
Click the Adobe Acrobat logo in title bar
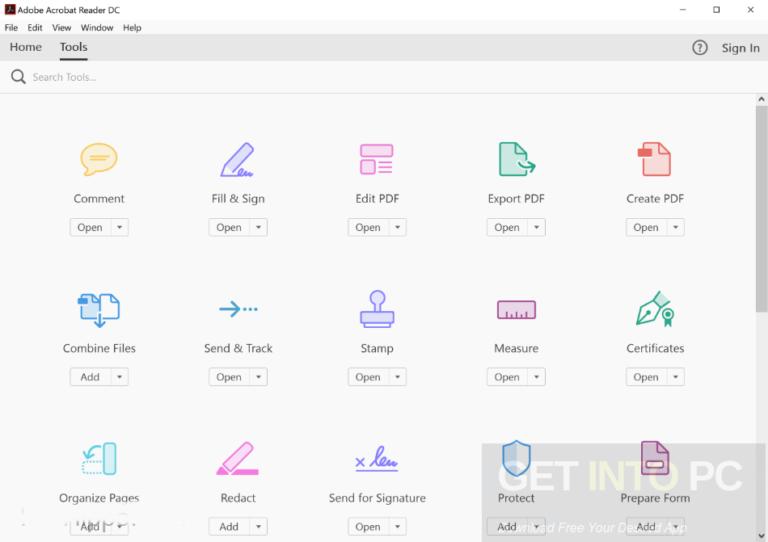pos(10,9)
